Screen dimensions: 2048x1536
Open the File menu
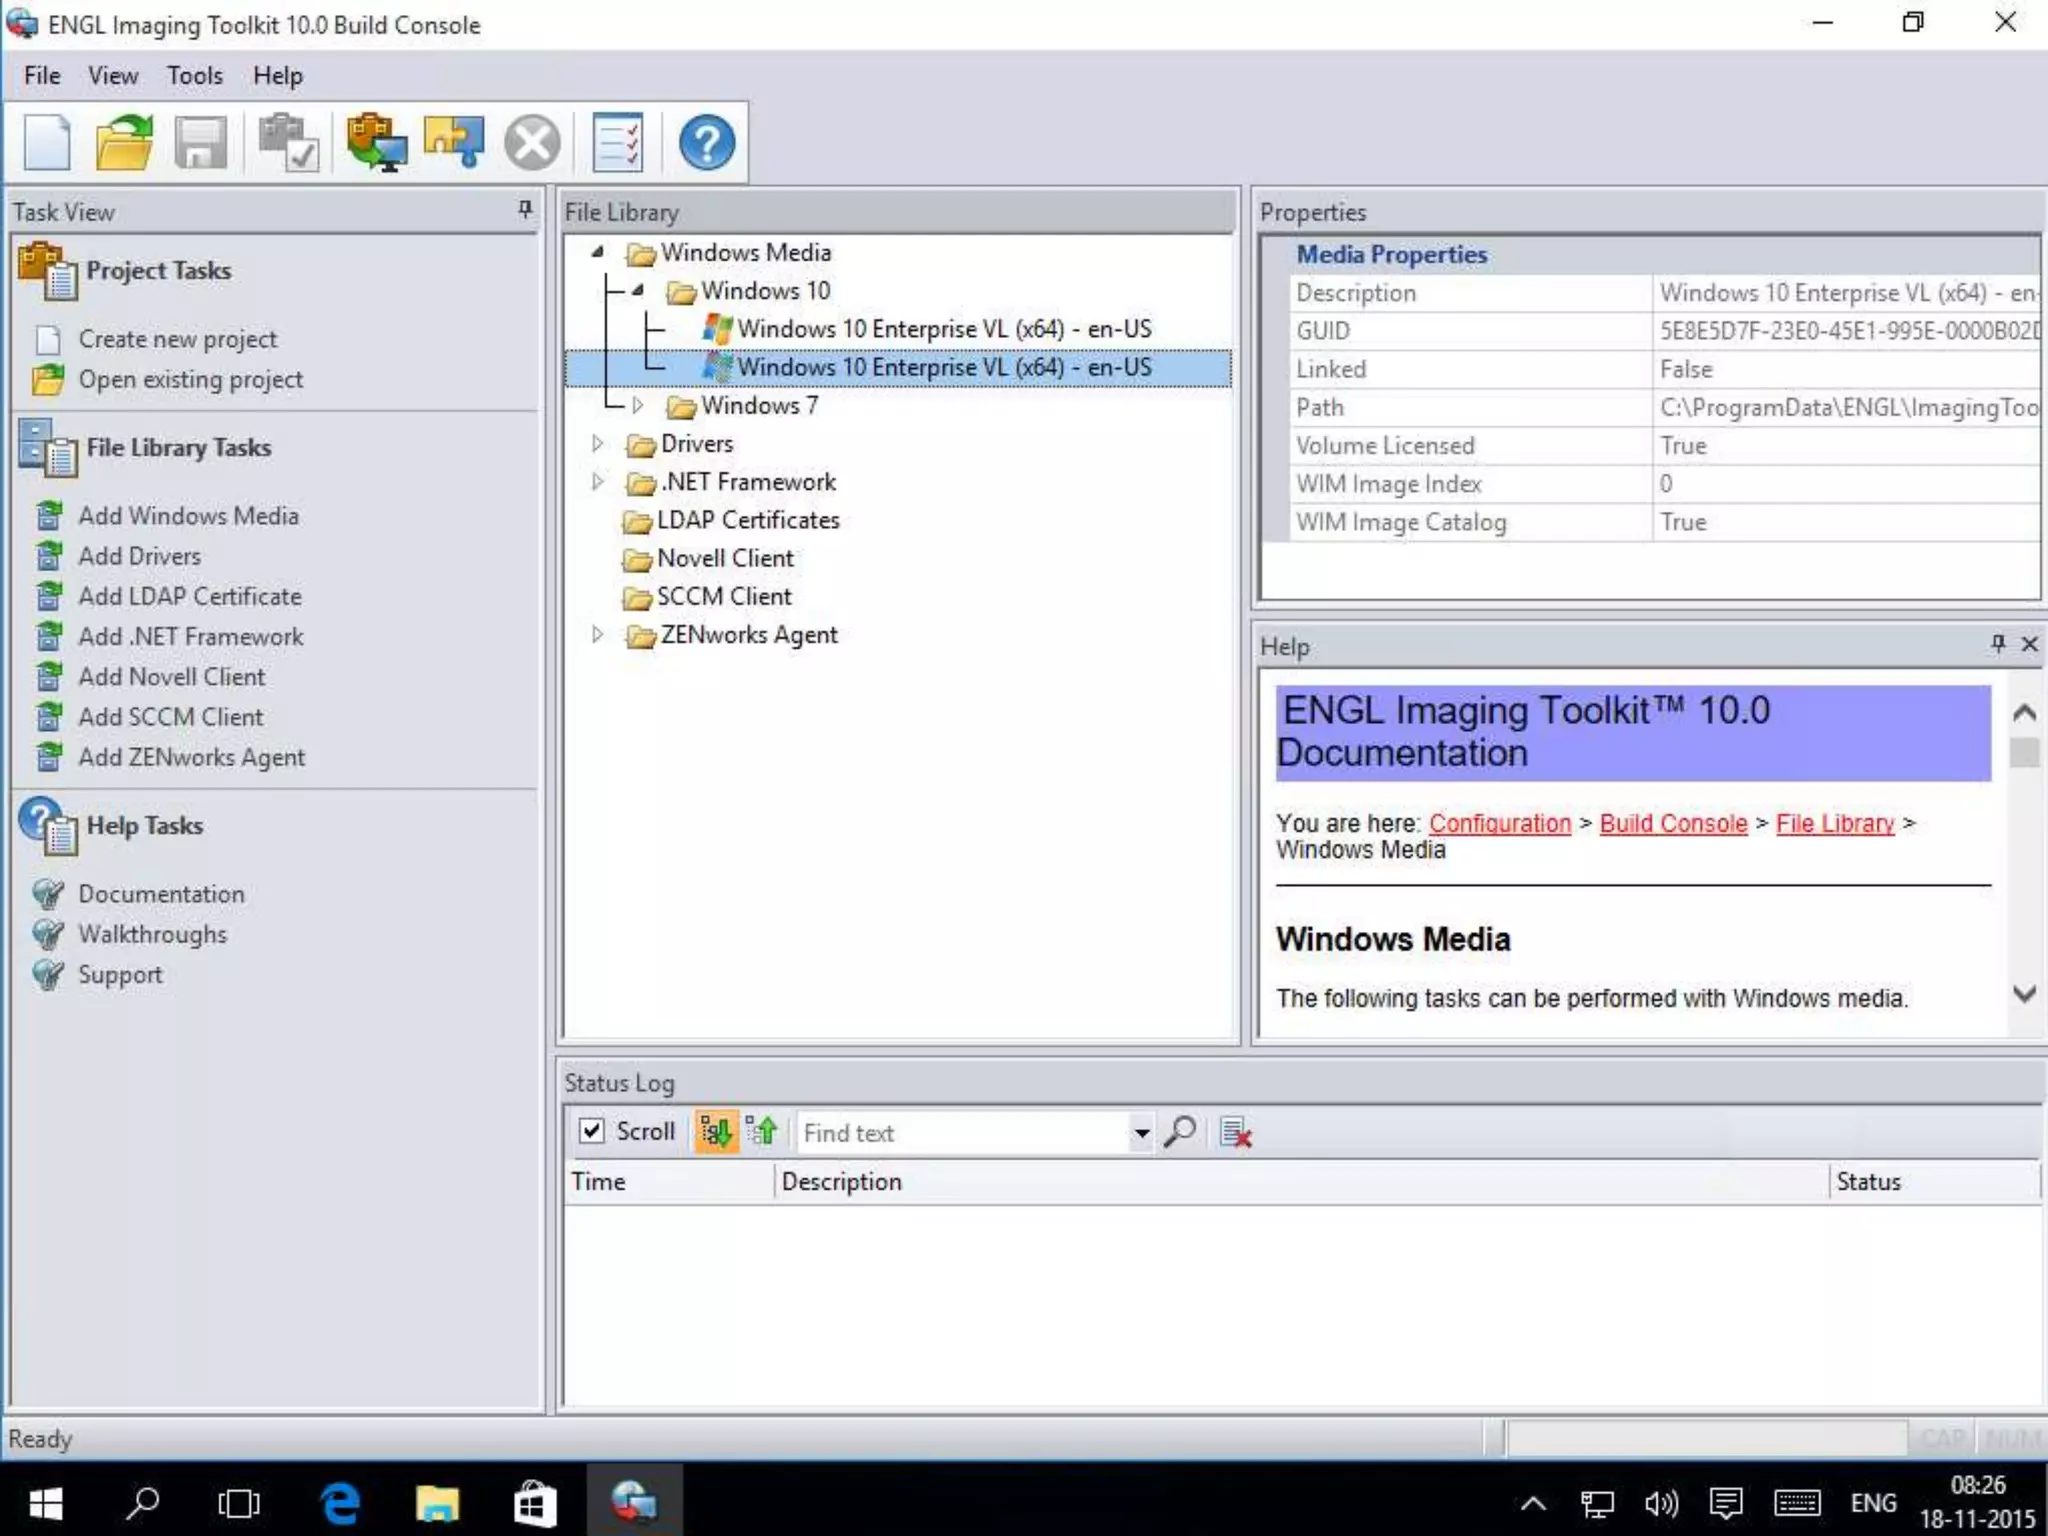tap(42, 76)
